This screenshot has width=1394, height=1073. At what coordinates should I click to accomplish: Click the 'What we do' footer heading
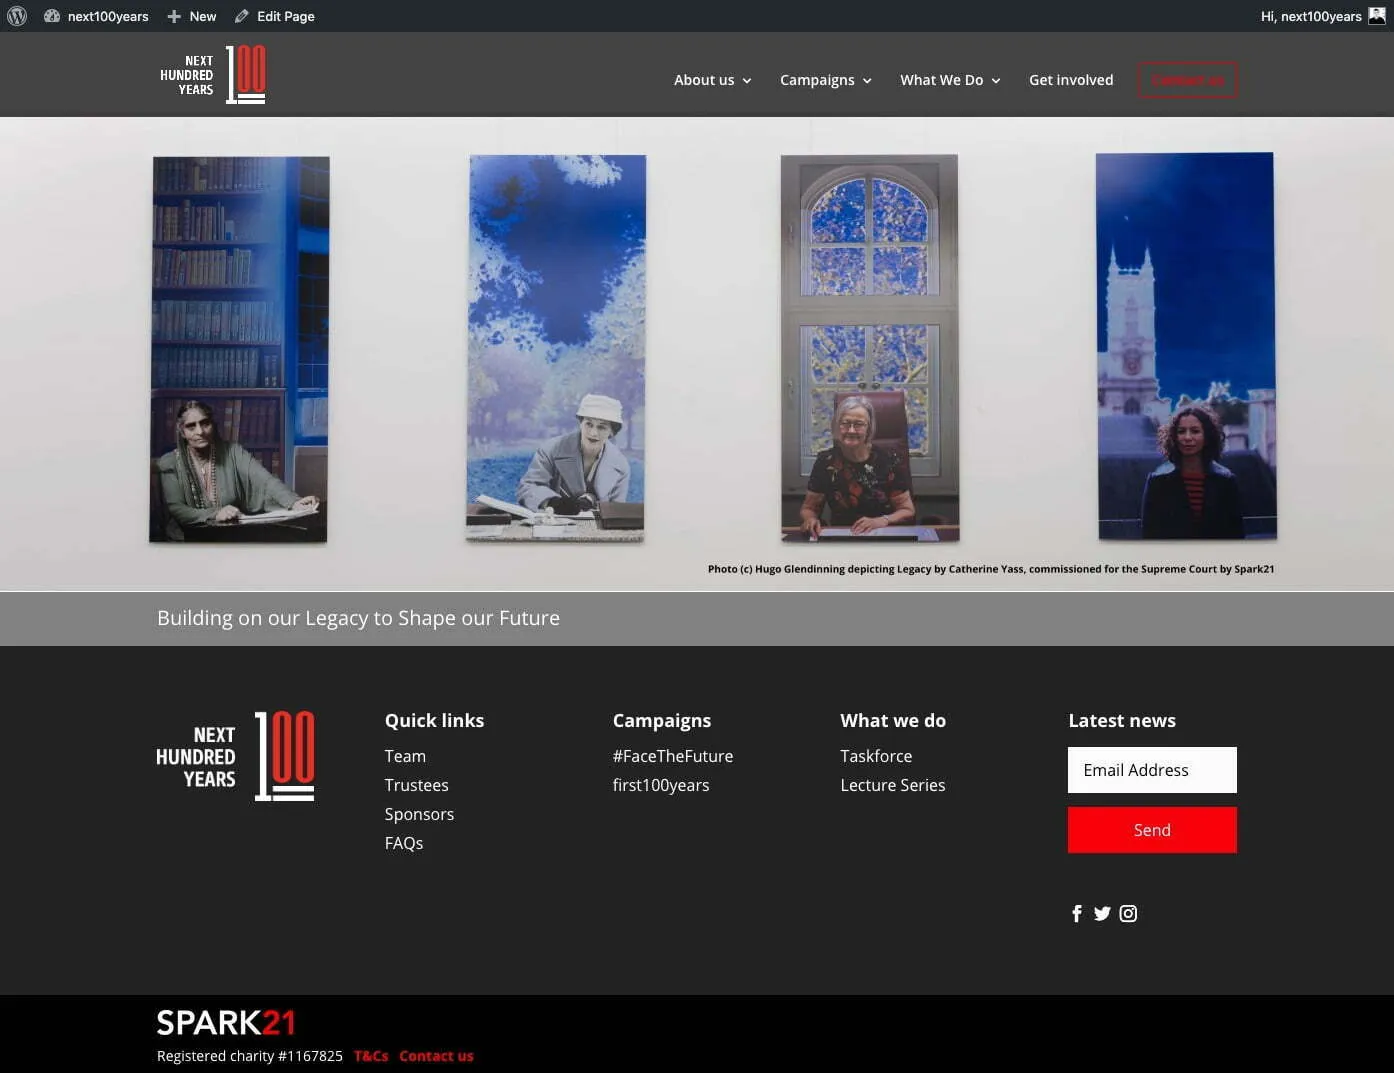[x=893, y=720]
